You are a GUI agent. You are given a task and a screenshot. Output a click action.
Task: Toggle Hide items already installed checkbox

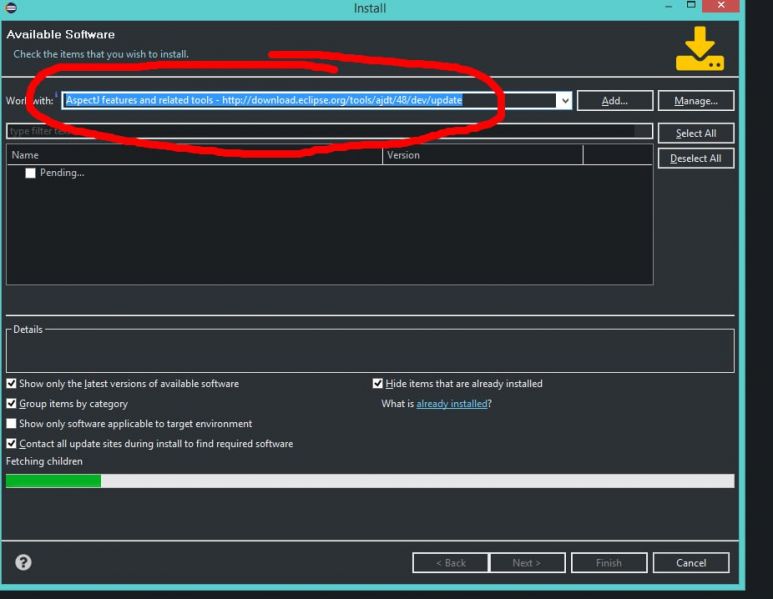378,384
